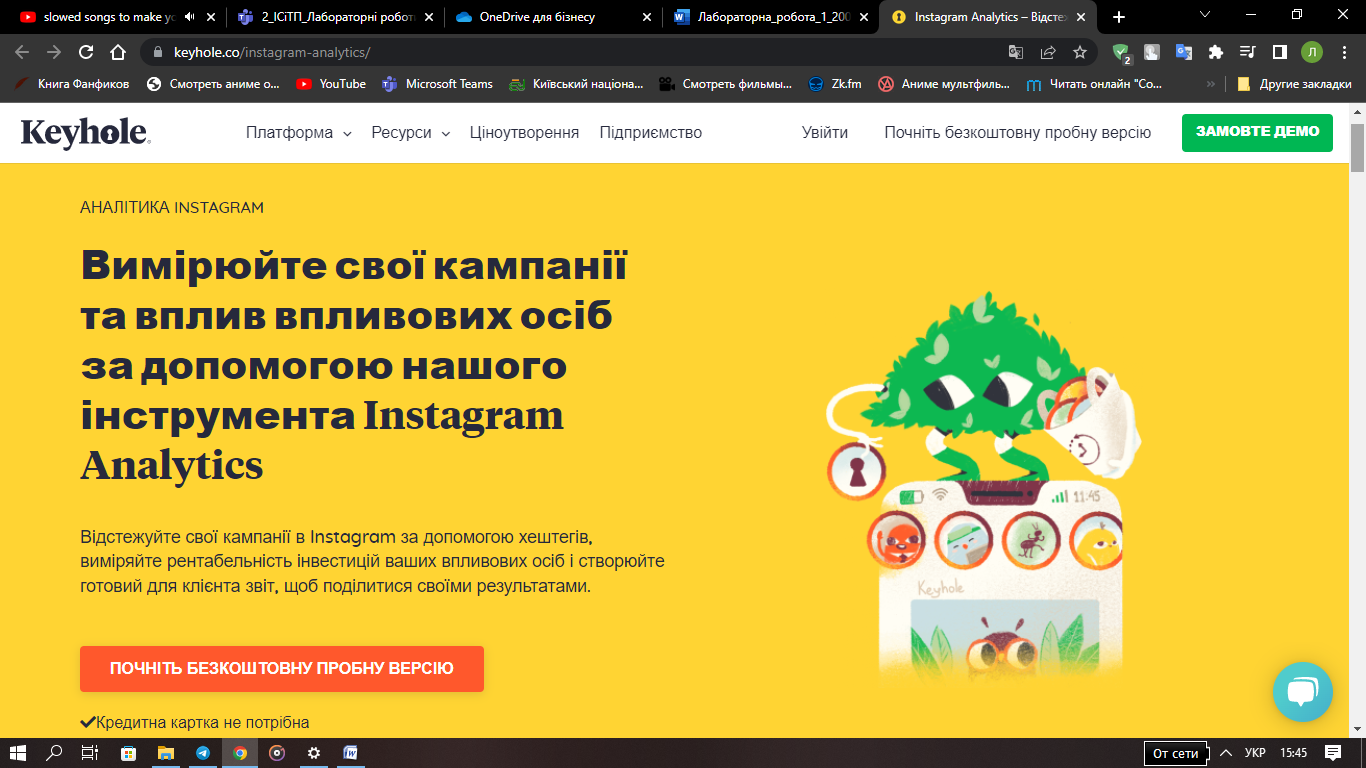This screenshot has height=768, width=1366.
Task: Reload the page with the refresh icon
Action: [86, 52]
